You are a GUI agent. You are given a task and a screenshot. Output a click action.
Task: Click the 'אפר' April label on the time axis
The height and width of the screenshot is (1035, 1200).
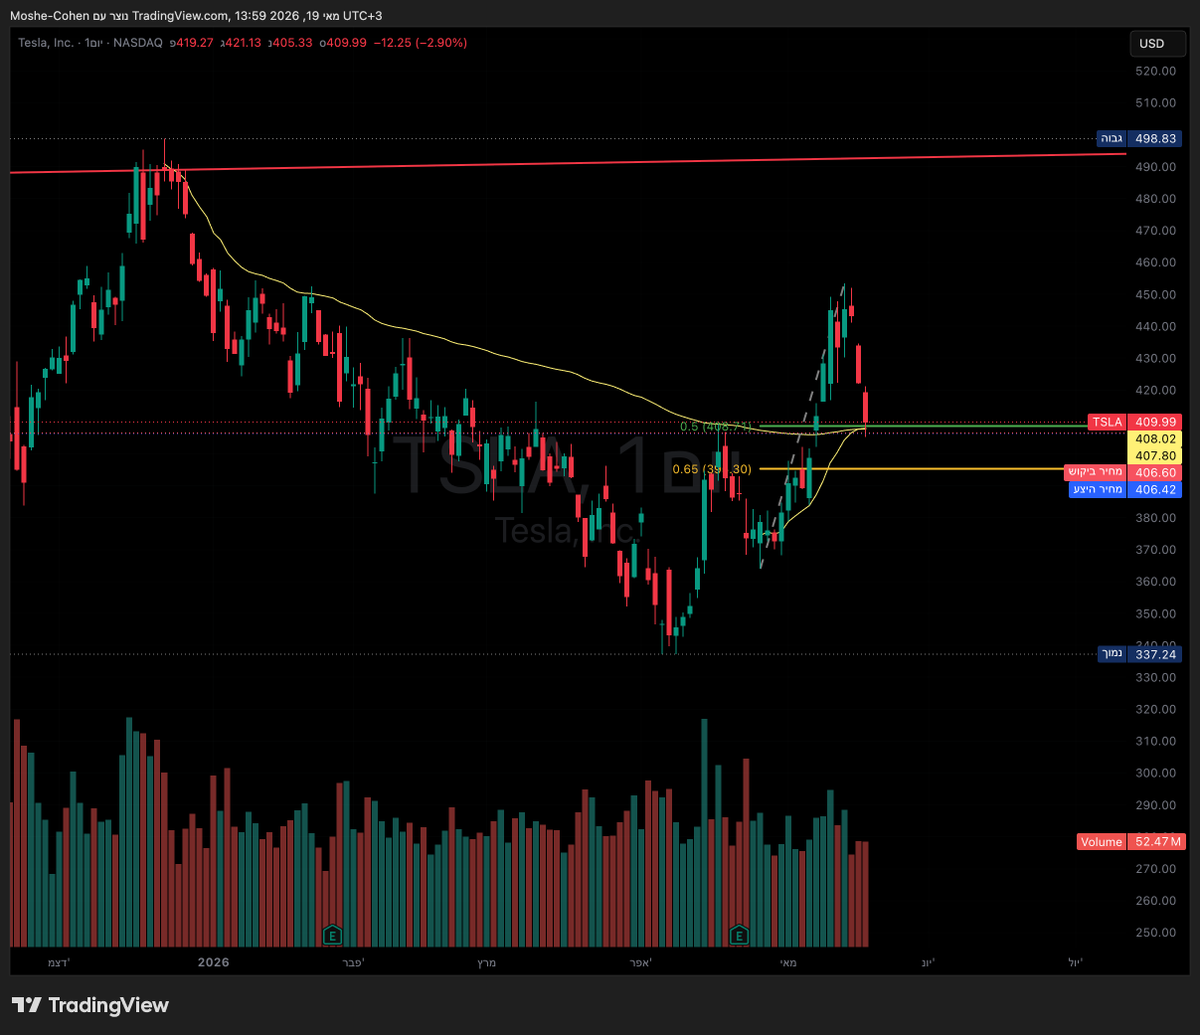click(x=641, y=962)
